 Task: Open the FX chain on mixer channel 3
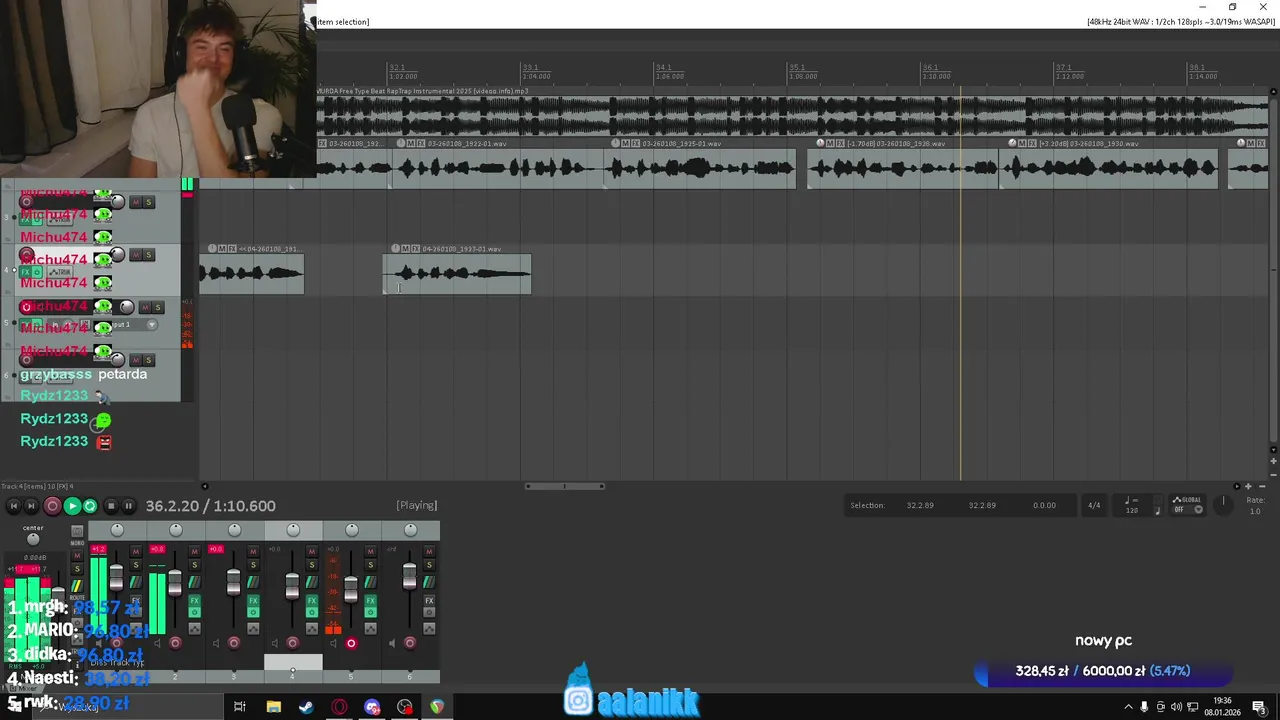(x=253, y=601)
